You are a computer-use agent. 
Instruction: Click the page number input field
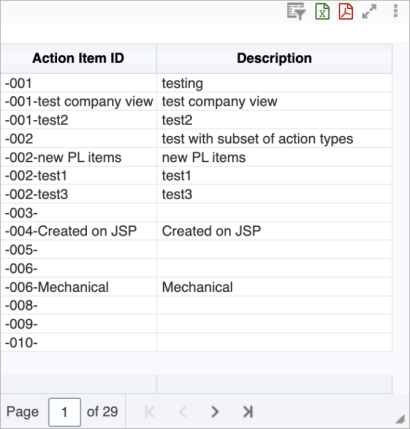pyautogui.click(x=64, y=412)
